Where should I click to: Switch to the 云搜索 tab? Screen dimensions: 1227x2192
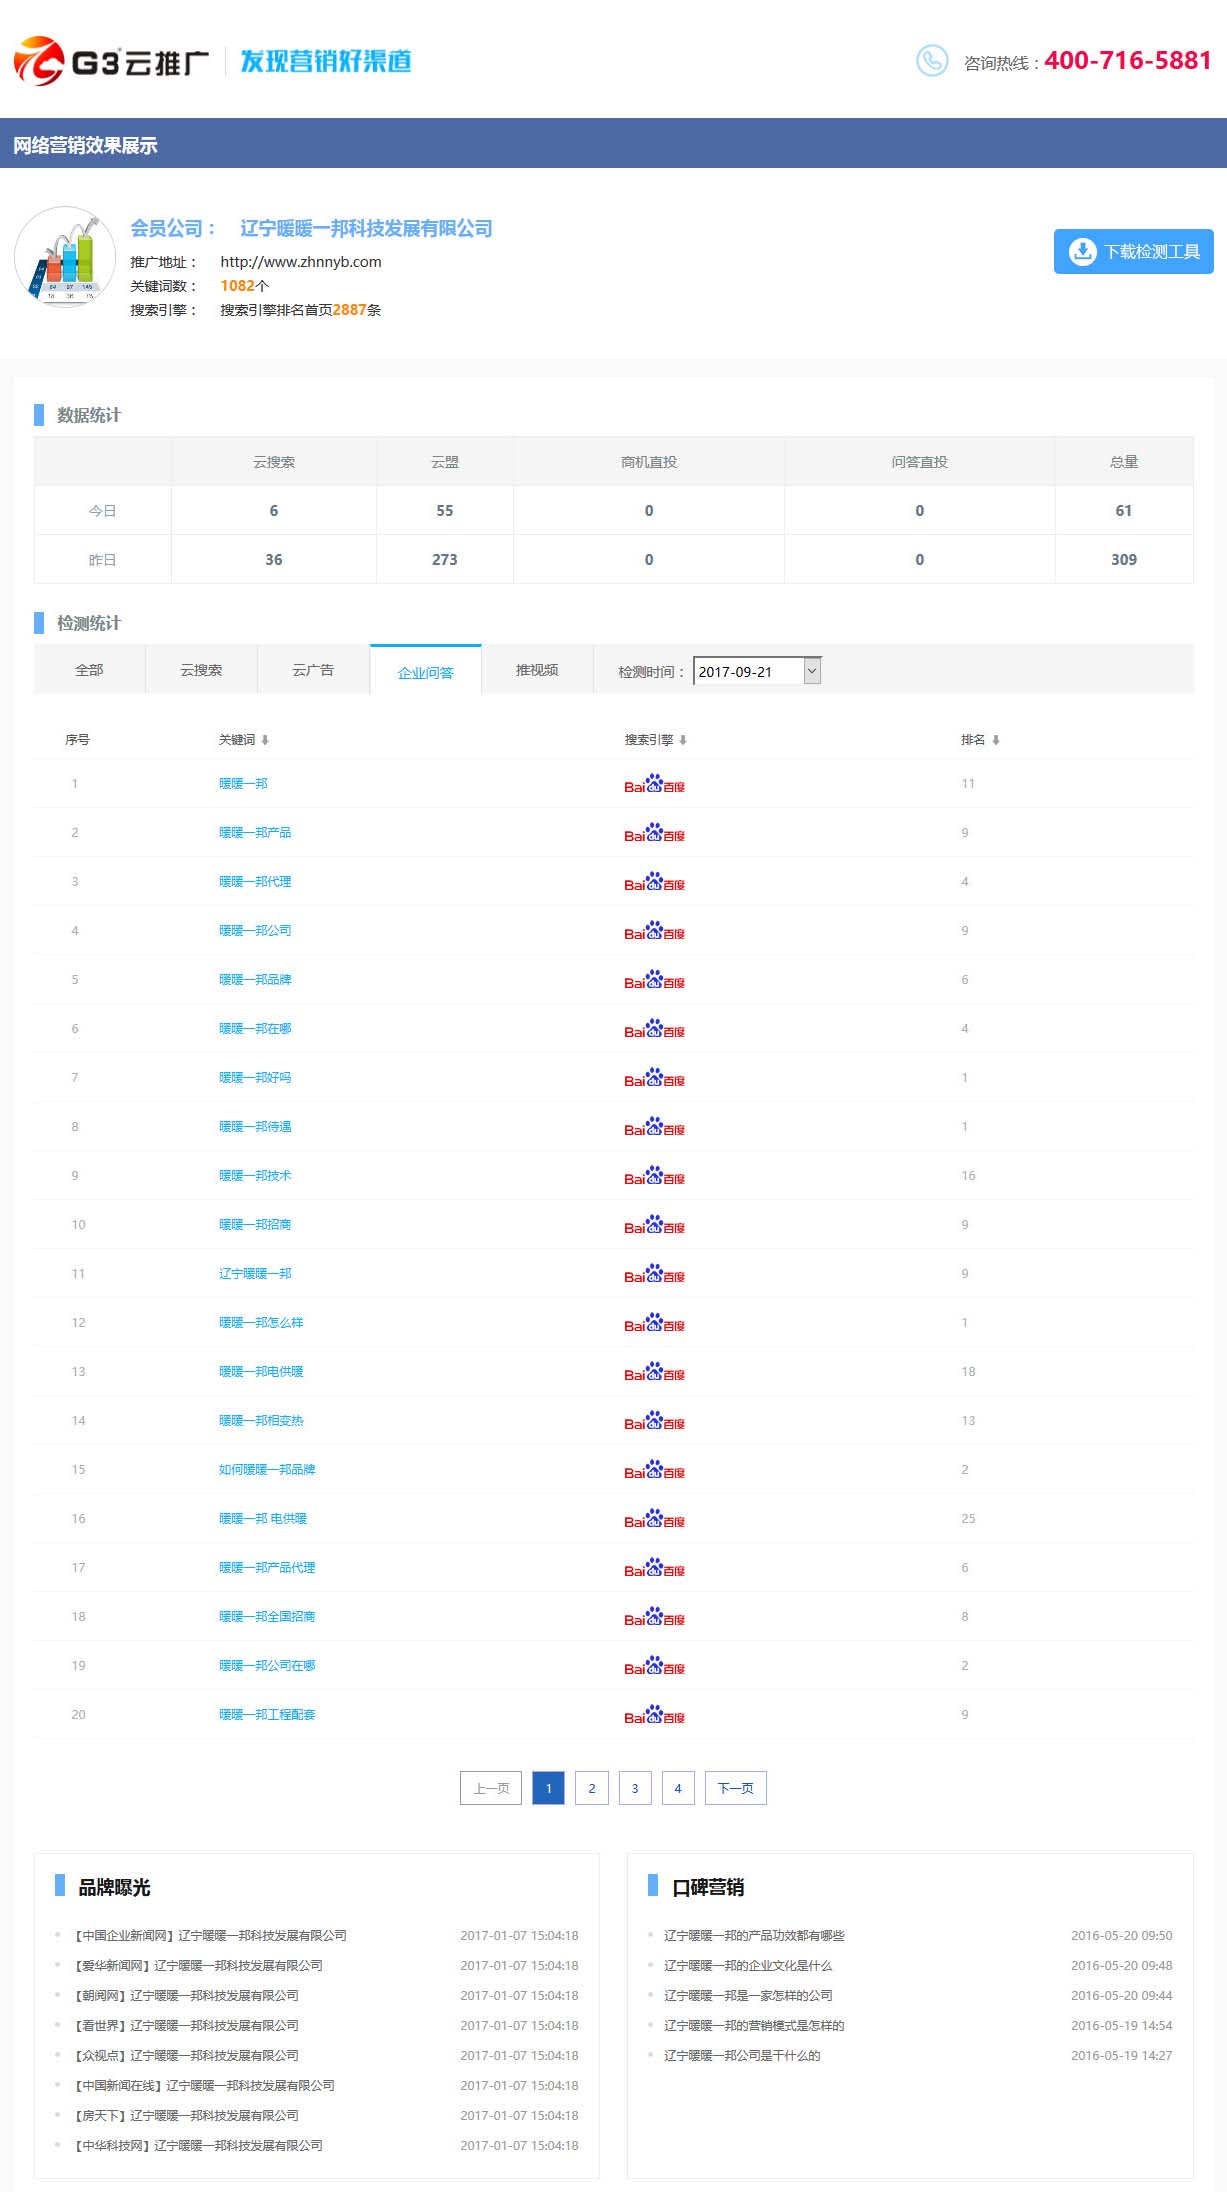point(201,670)
